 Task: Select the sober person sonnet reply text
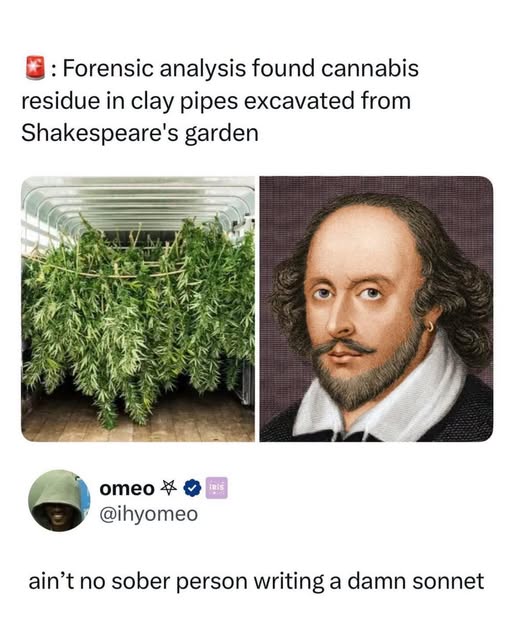click(x=256, y=581)
